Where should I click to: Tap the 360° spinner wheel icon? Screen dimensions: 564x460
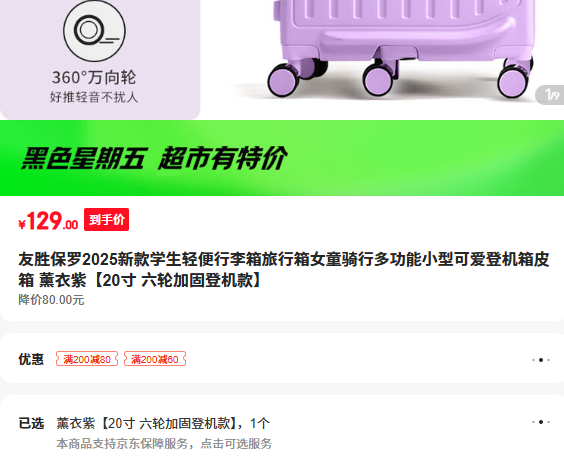click(94, 31)
